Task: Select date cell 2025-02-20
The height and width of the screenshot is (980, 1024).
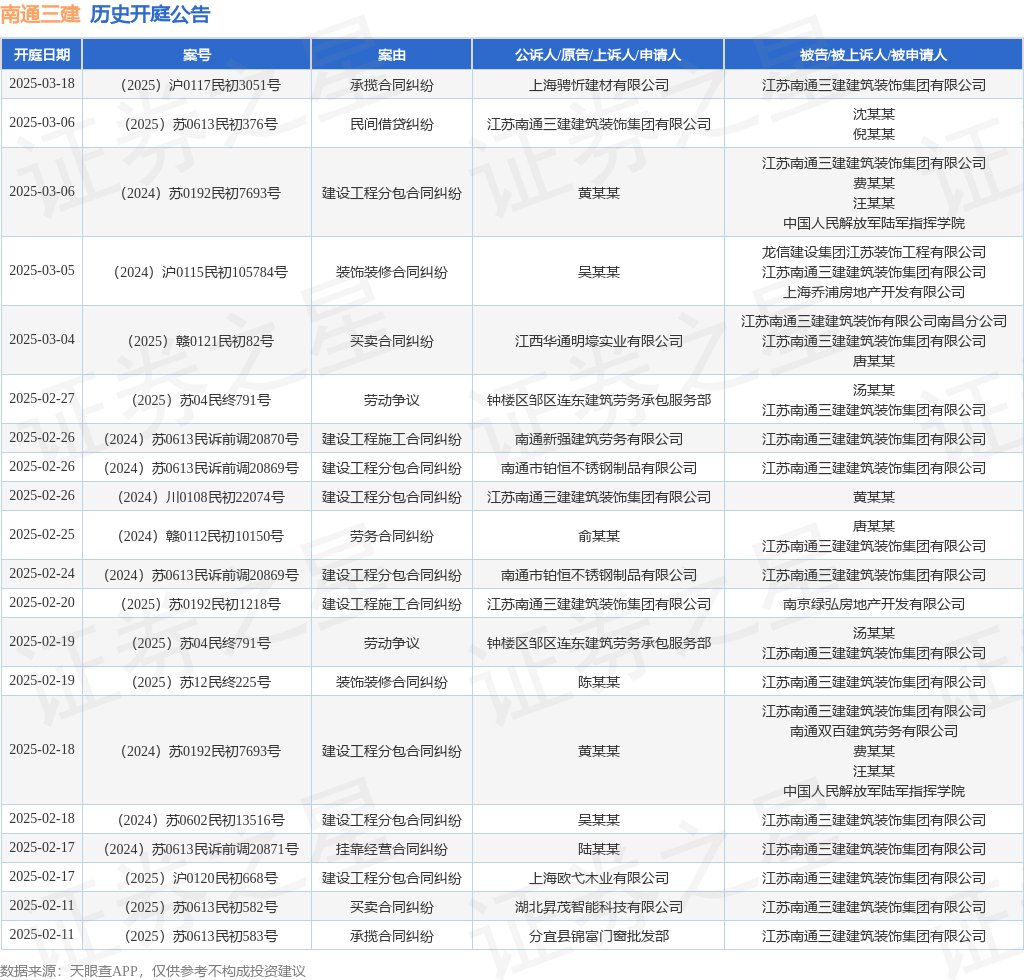Action: pyautogui.click(x=42, y=603)
